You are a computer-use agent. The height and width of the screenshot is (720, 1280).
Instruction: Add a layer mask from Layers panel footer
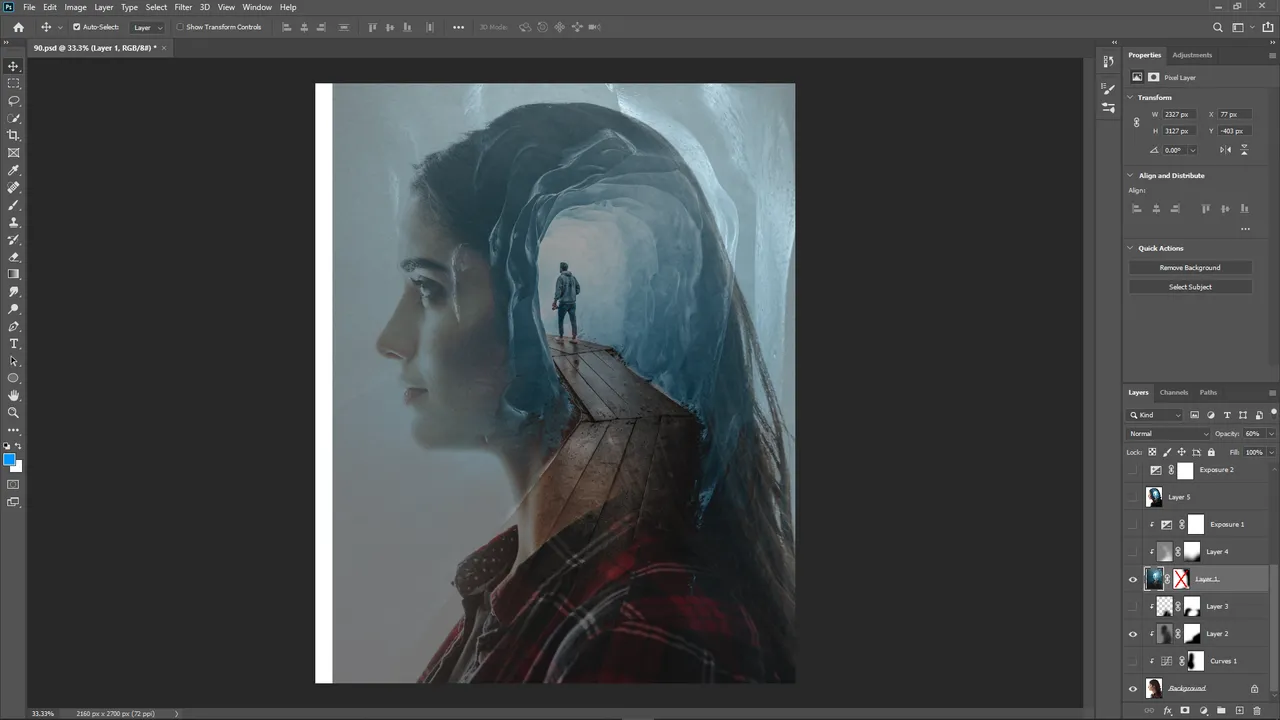[x=1185, y=711]
